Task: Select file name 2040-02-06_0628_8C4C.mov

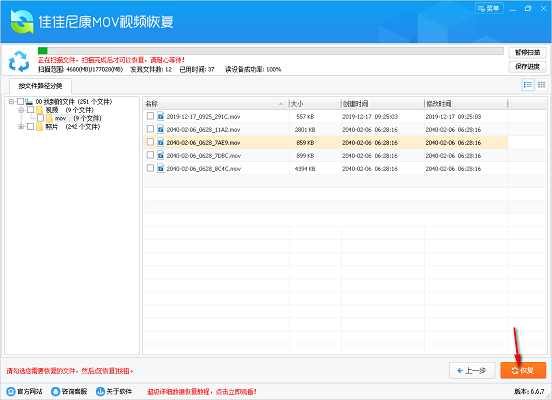Action: pyautogui.click(x=203, y=169)
